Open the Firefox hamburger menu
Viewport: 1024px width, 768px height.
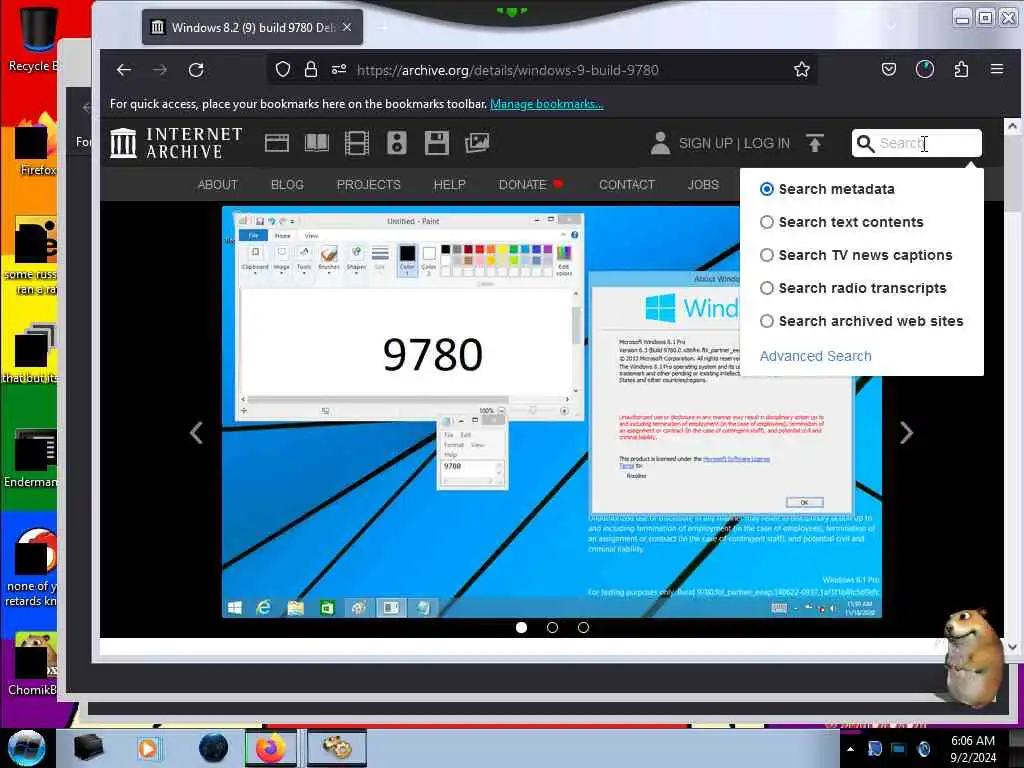click(x=997, y=69)
